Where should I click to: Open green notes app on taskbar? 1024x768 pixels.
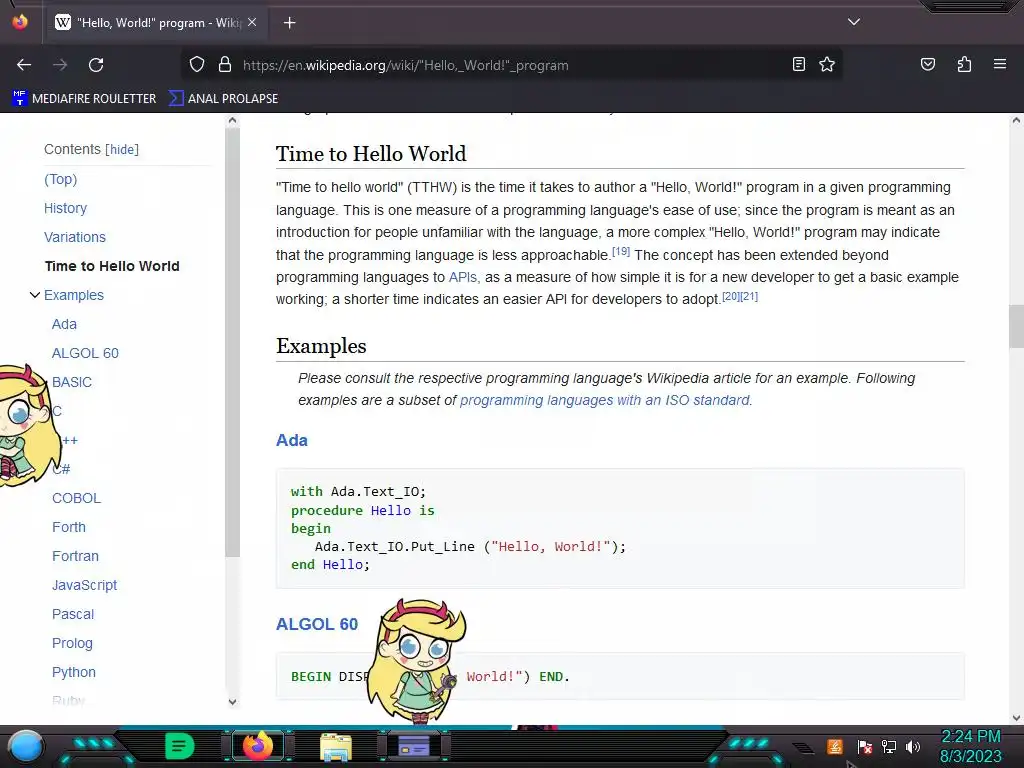179,746
